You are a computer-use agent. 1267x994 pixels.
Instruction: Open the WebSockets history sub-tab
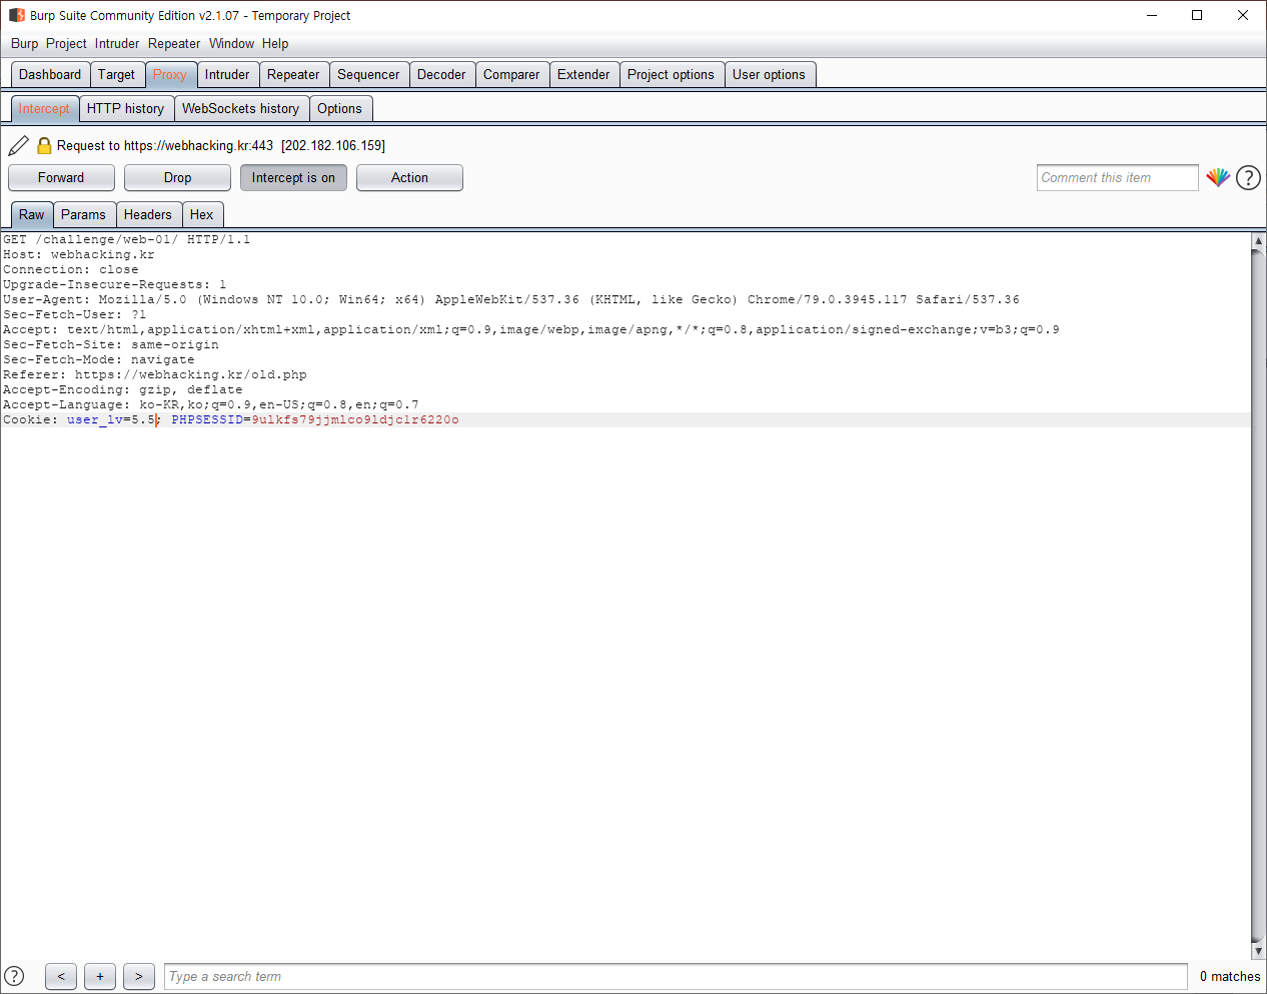click(x=240, y=109)
